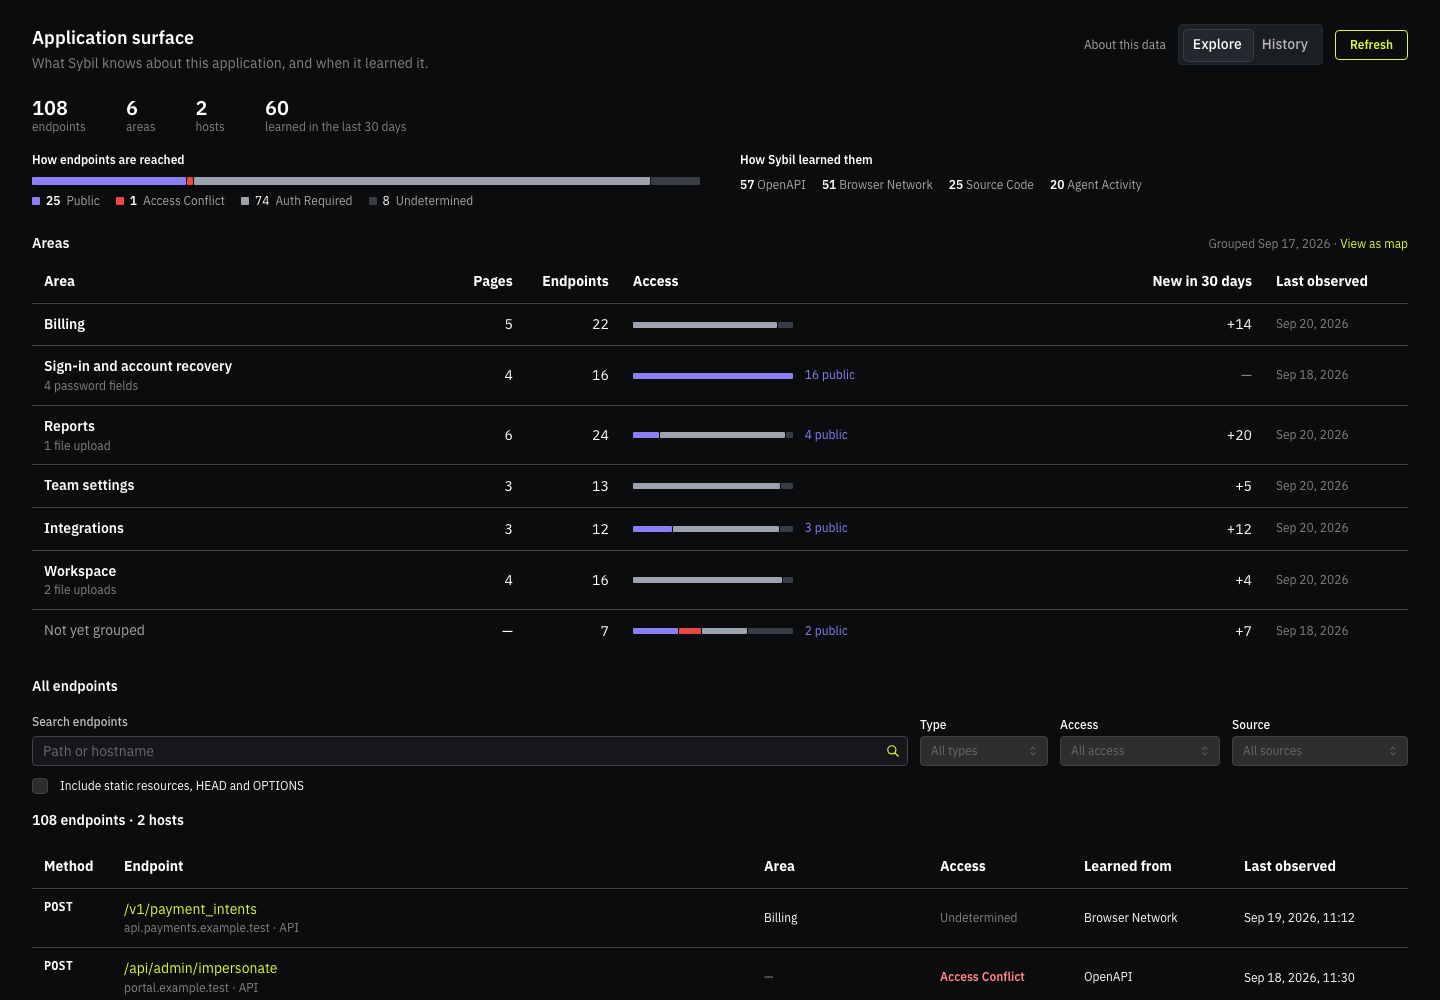Click the Learned from column header
The width and height of the screenshot is (1440, 1000).
(1127, 866)
